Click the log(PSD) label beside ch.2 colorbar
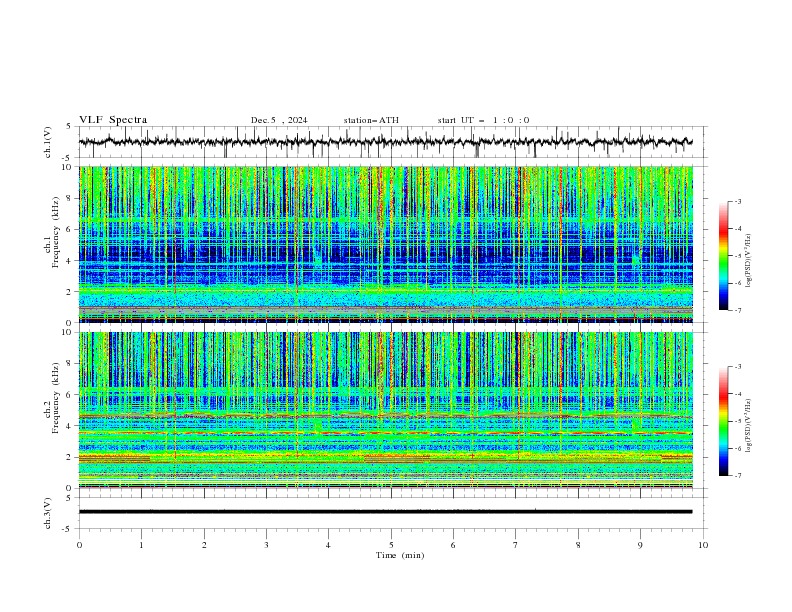The height and width of the screenshot is (612, 792). [748, 425]
